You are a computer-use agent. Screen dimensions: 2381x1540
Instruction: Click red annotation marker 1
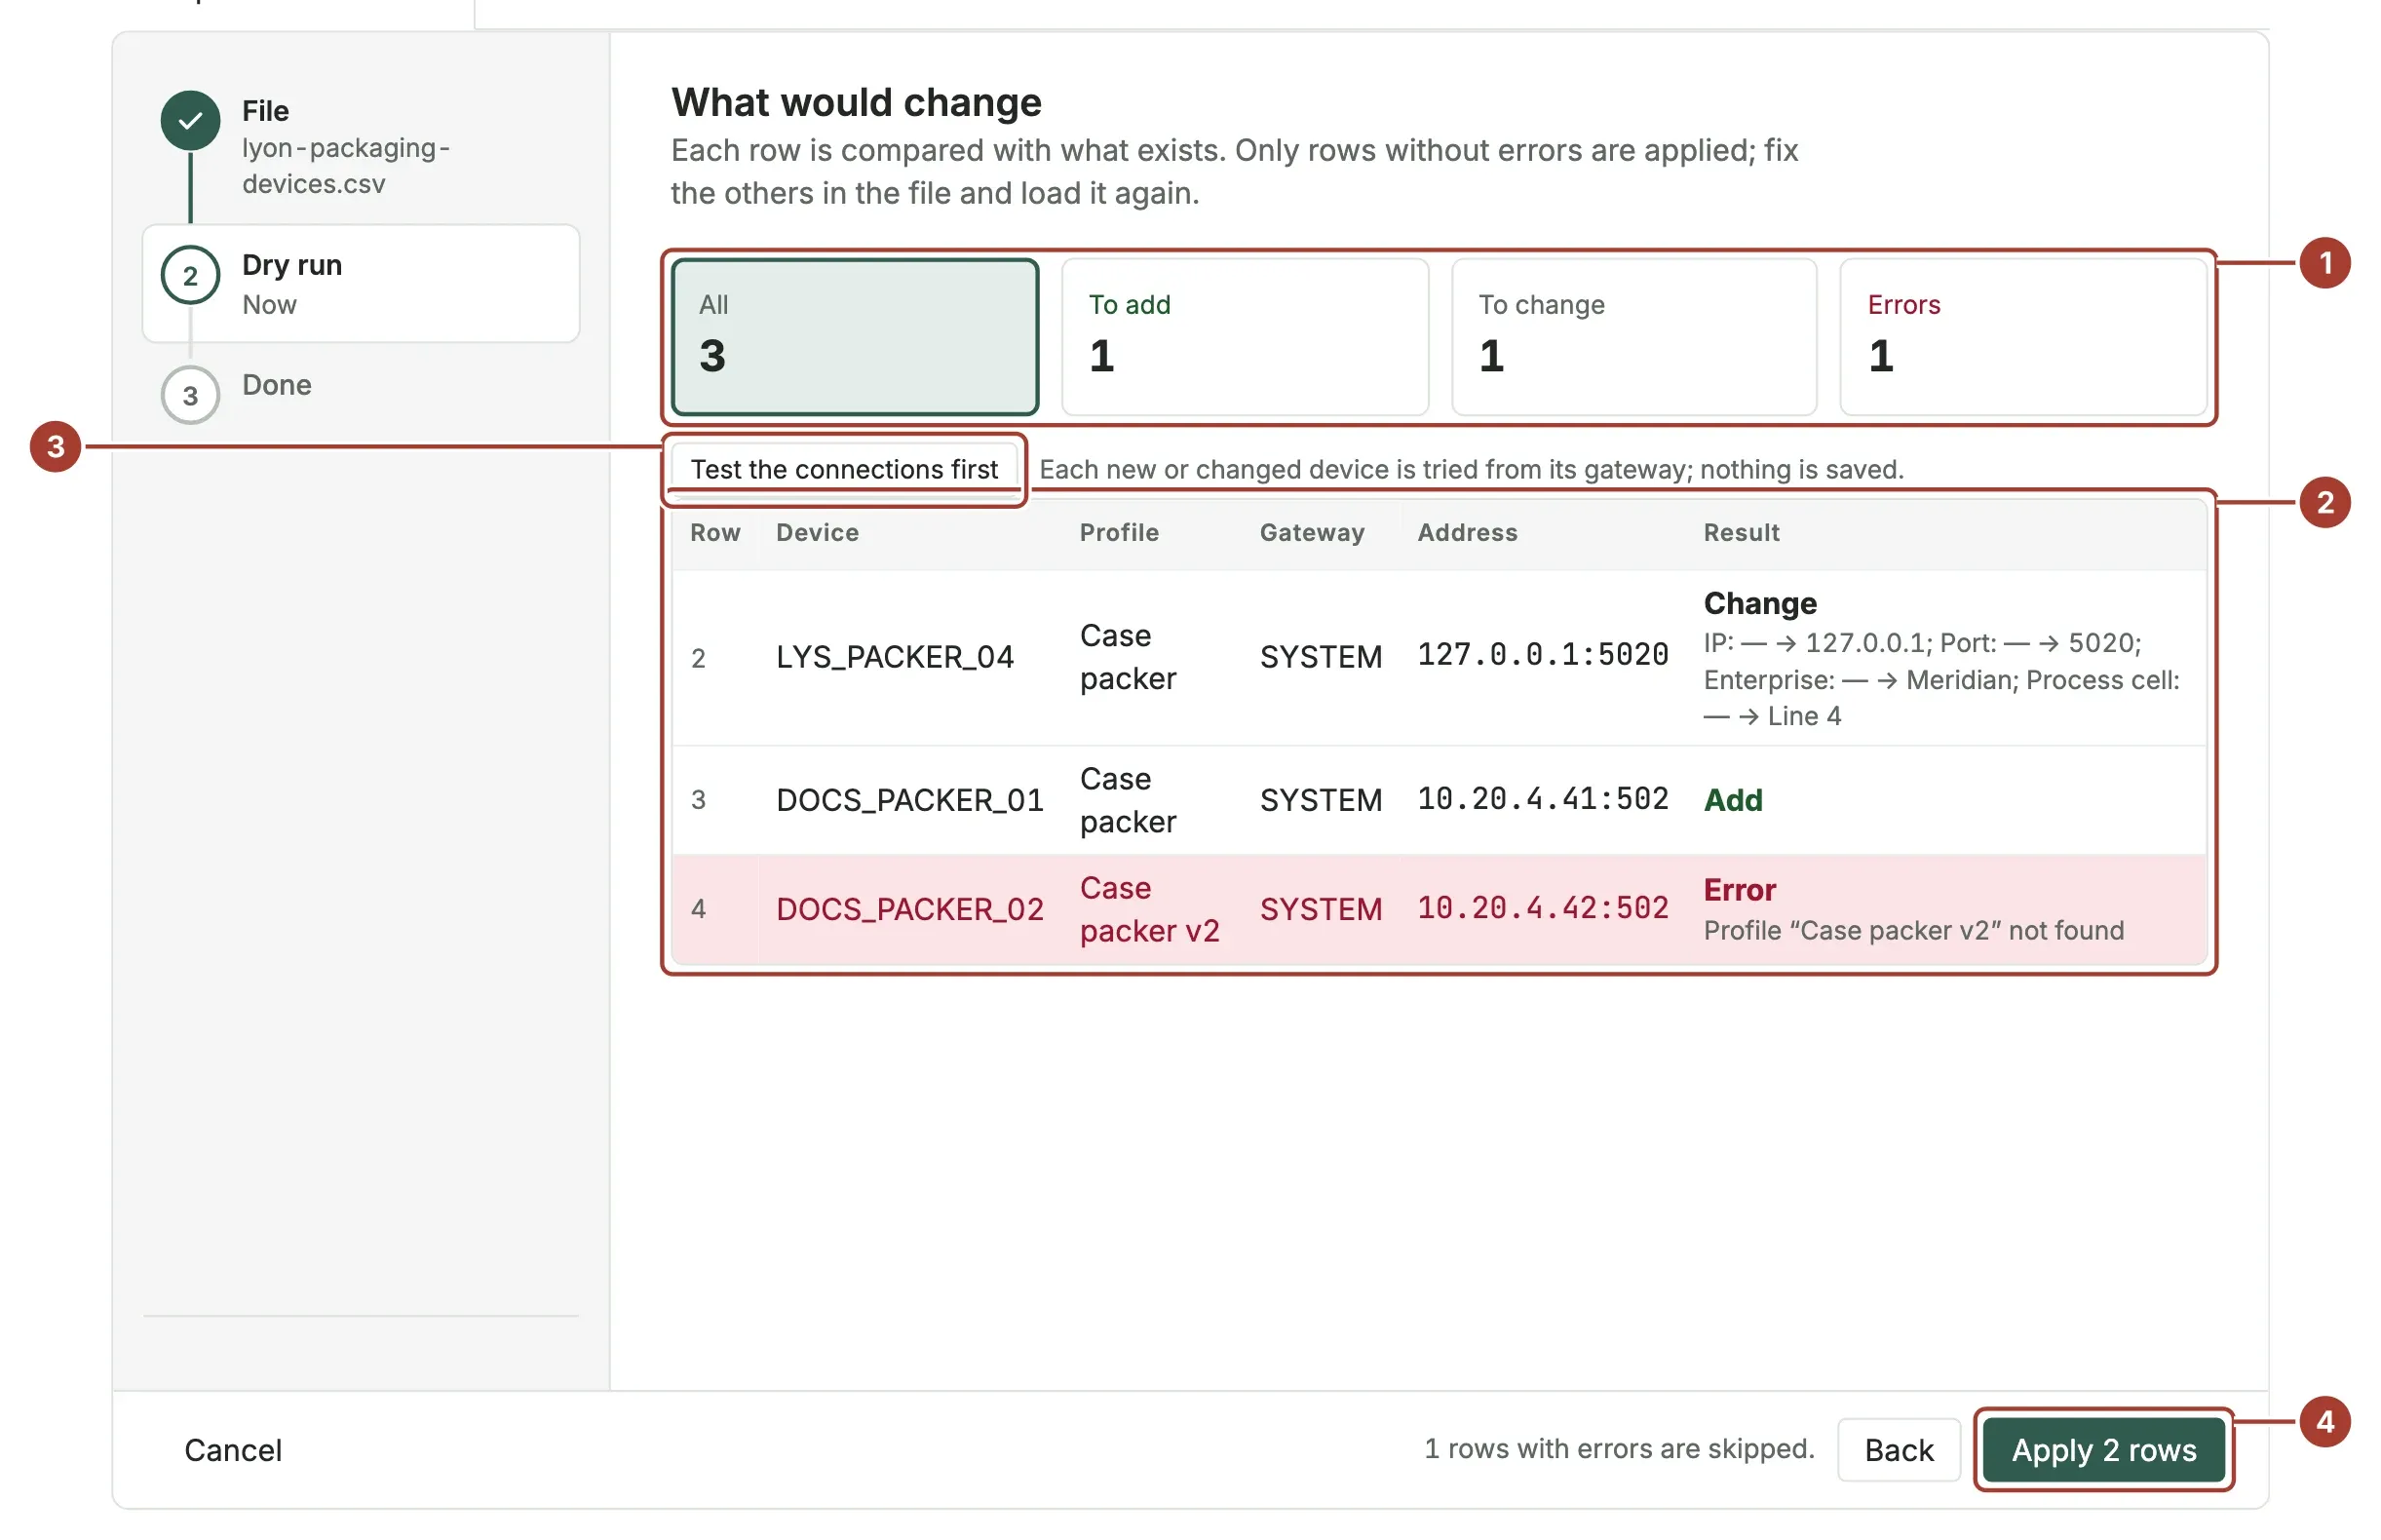(2324, 263)
